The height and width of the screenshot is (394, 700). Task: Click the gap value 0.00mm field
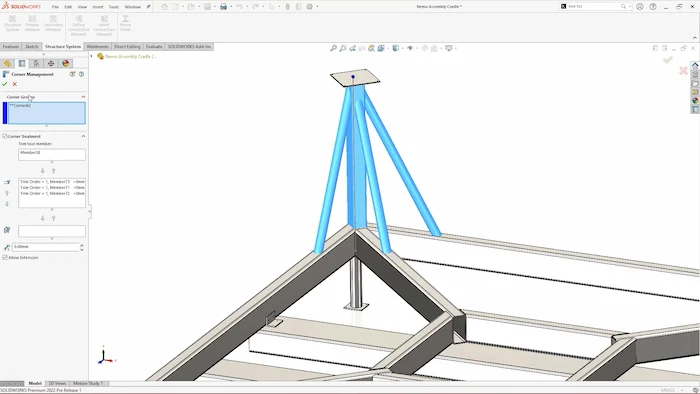coord(45,247)
